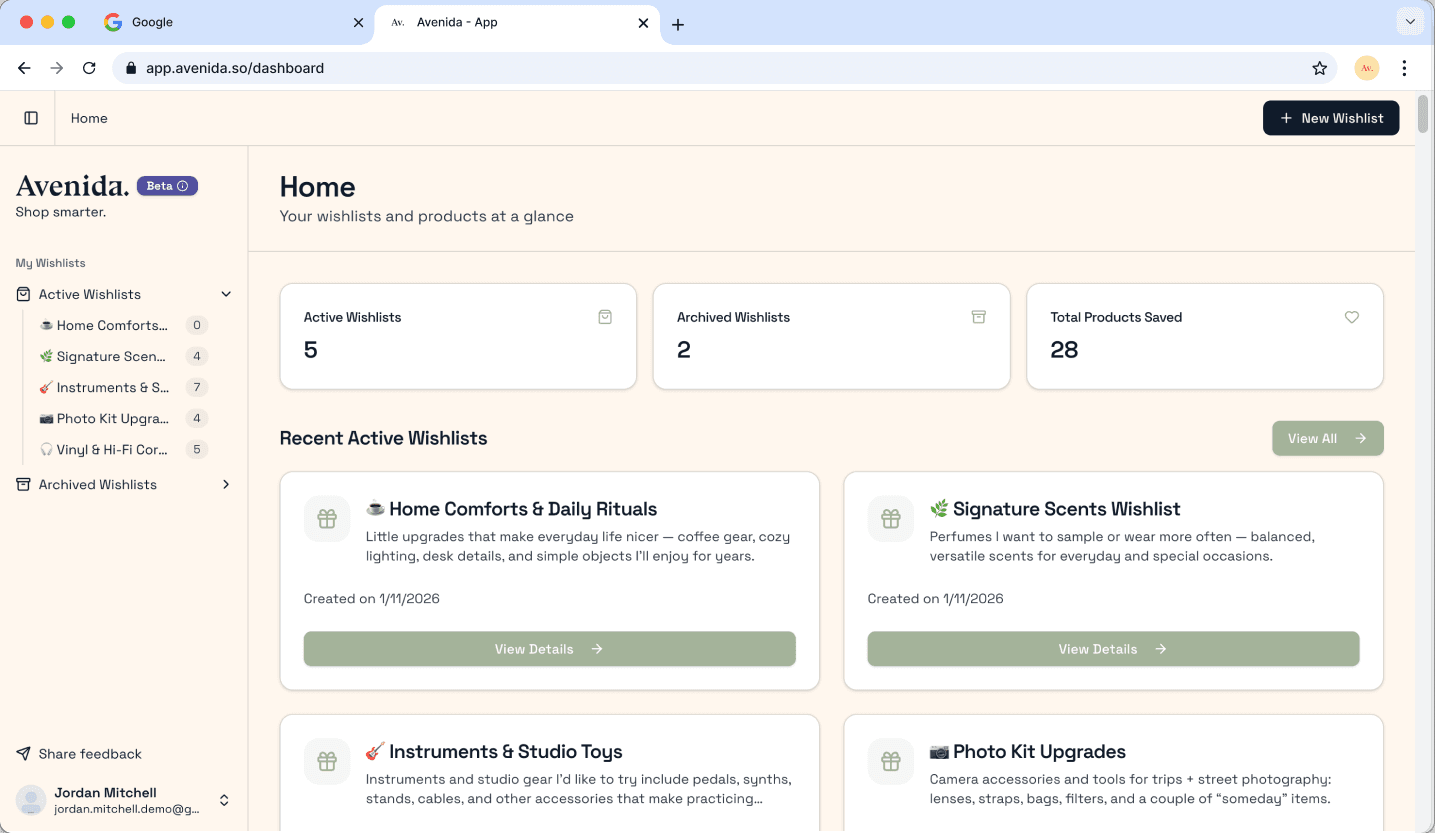Click the browser address bar

pyautogui.click(x=700, y=68)
